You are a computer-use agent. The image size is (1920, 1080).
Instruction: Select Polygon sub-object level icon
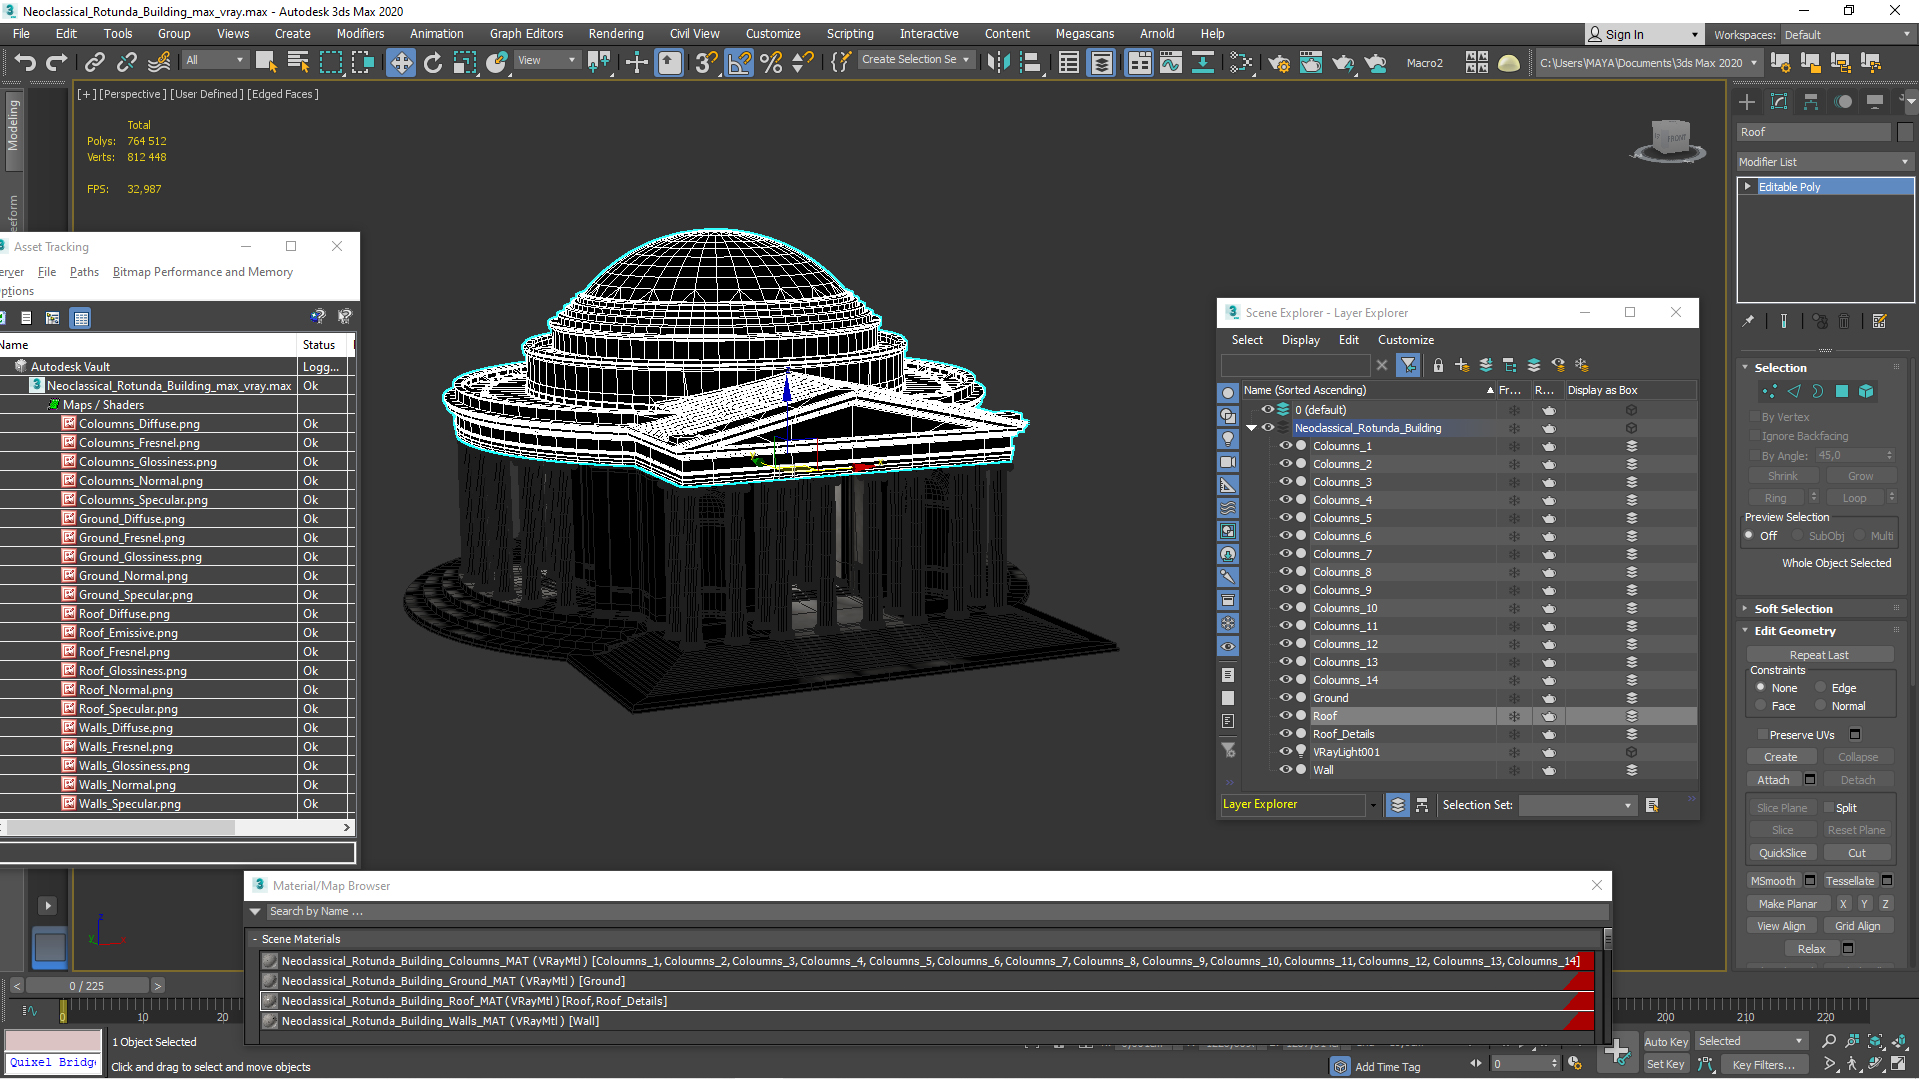[1842, 391]
